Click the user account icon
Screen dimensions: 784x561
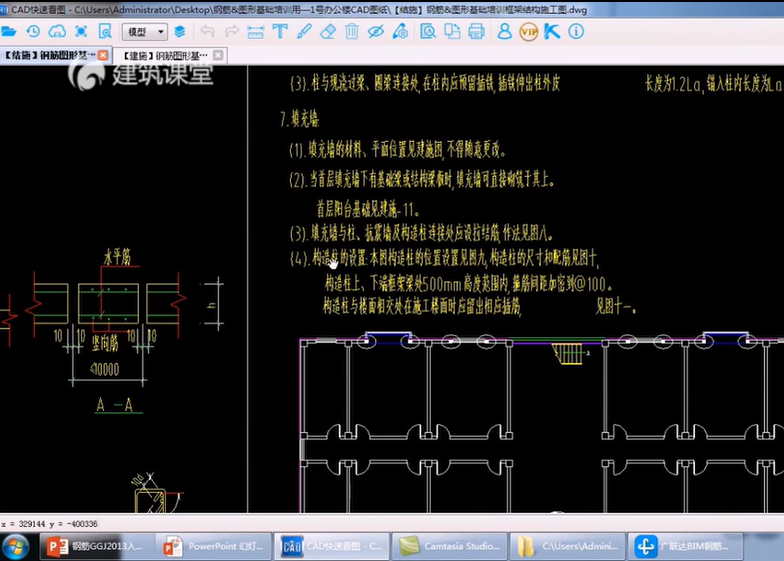[504, 32]
